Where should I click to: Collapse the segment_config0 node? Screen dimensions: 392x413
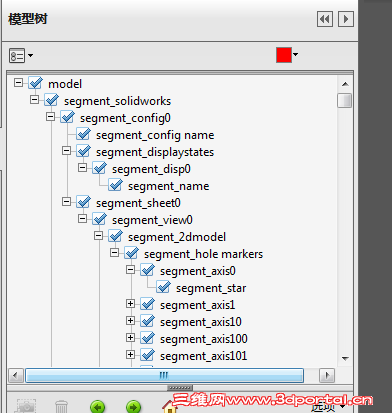(50, 116)
